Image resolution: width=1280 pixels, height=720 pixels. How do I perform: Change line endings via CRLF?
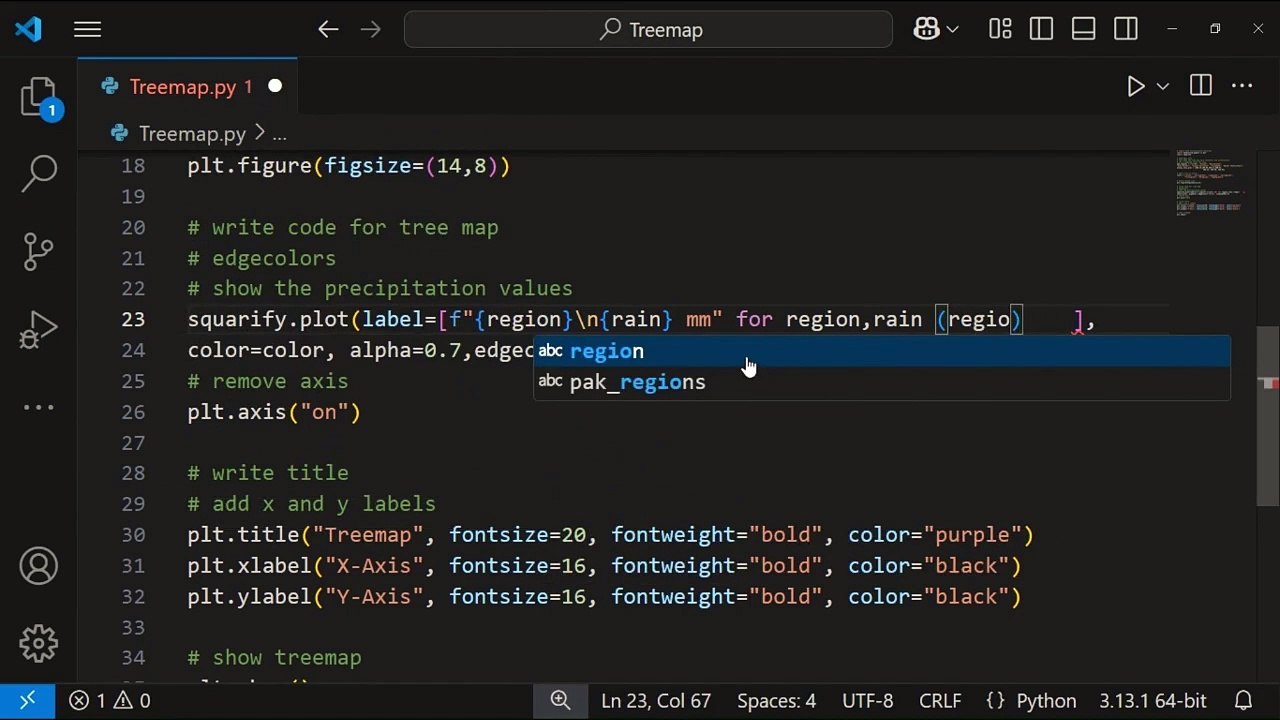(940, 701)
